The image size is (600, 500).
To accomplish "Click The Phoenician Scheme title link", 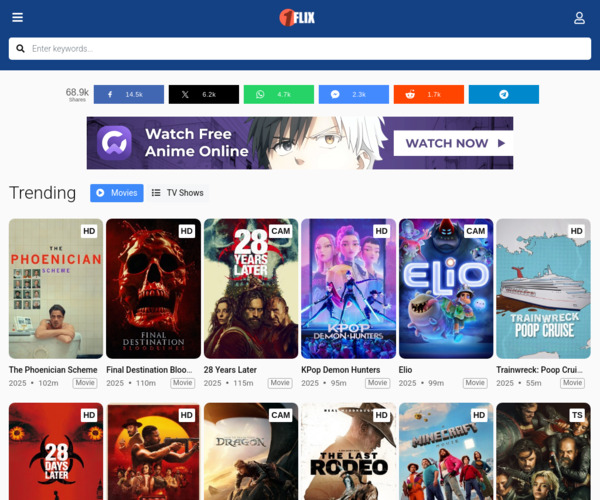I will 53,370.
